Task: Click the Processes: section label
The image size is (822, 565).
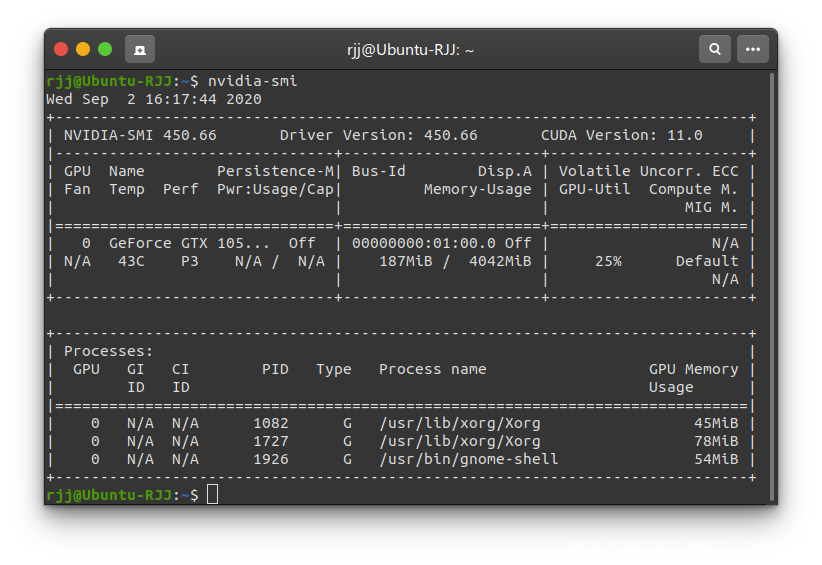Action: [109, 352]
